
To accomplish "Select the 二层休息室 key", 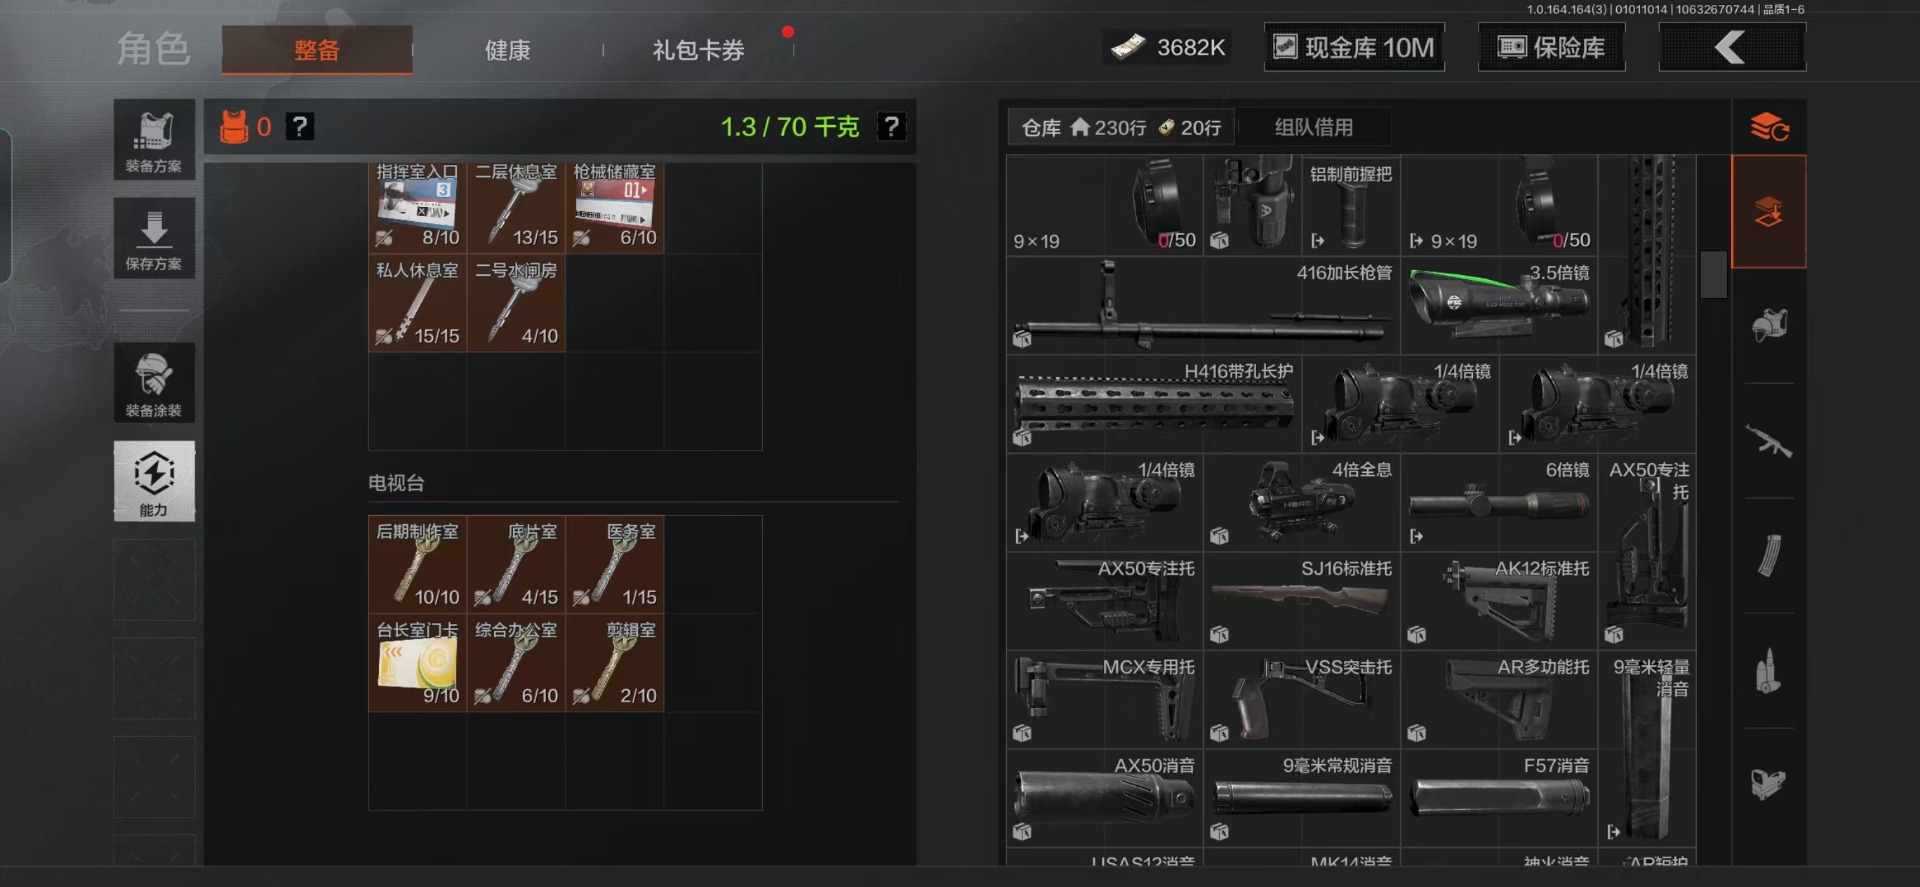I will pyautogui.click(x=516, y=206).
